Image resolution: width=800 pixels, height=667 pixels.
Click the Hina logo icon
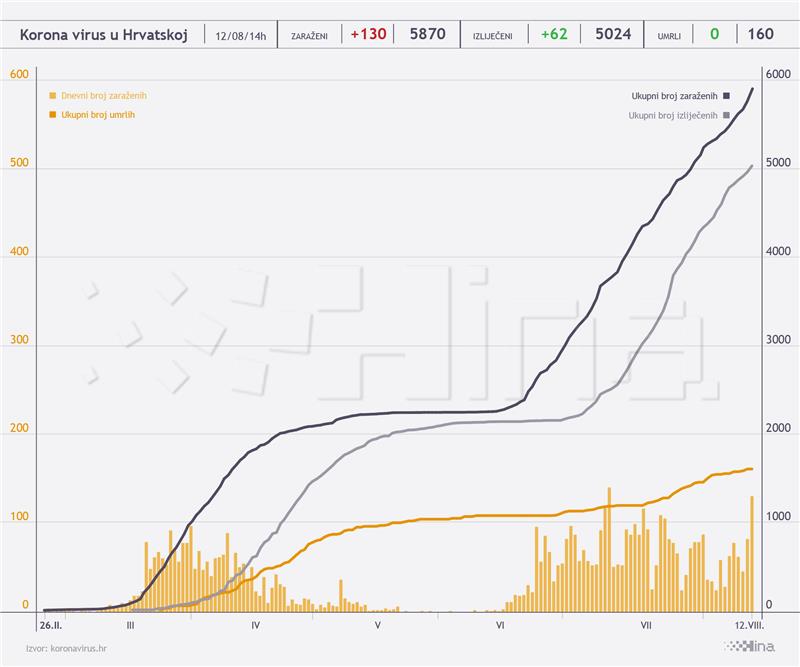pos(749,647)
